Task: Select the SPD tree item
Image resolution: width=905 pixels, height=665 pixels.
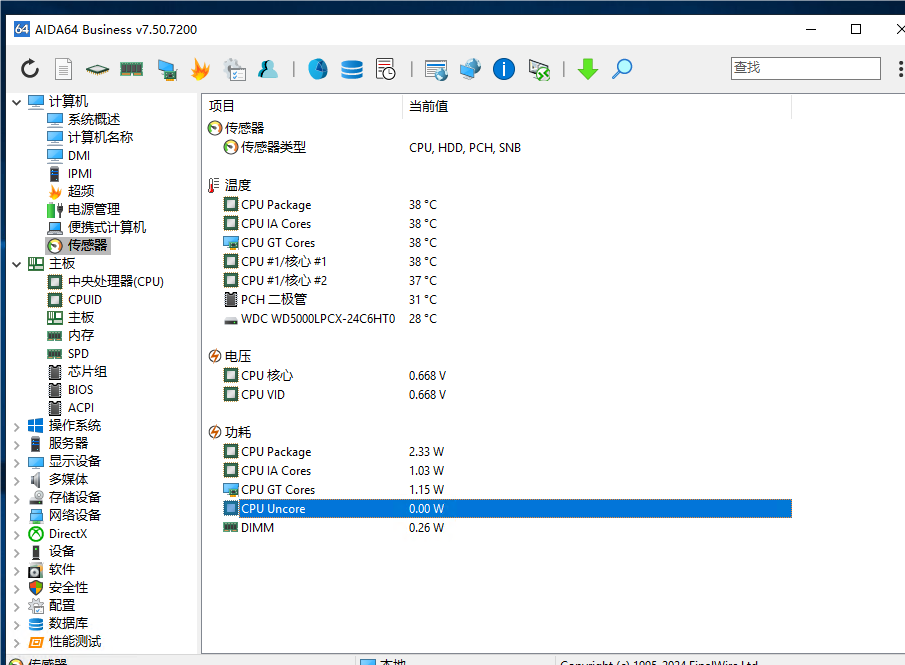Action: coord(78,354)
